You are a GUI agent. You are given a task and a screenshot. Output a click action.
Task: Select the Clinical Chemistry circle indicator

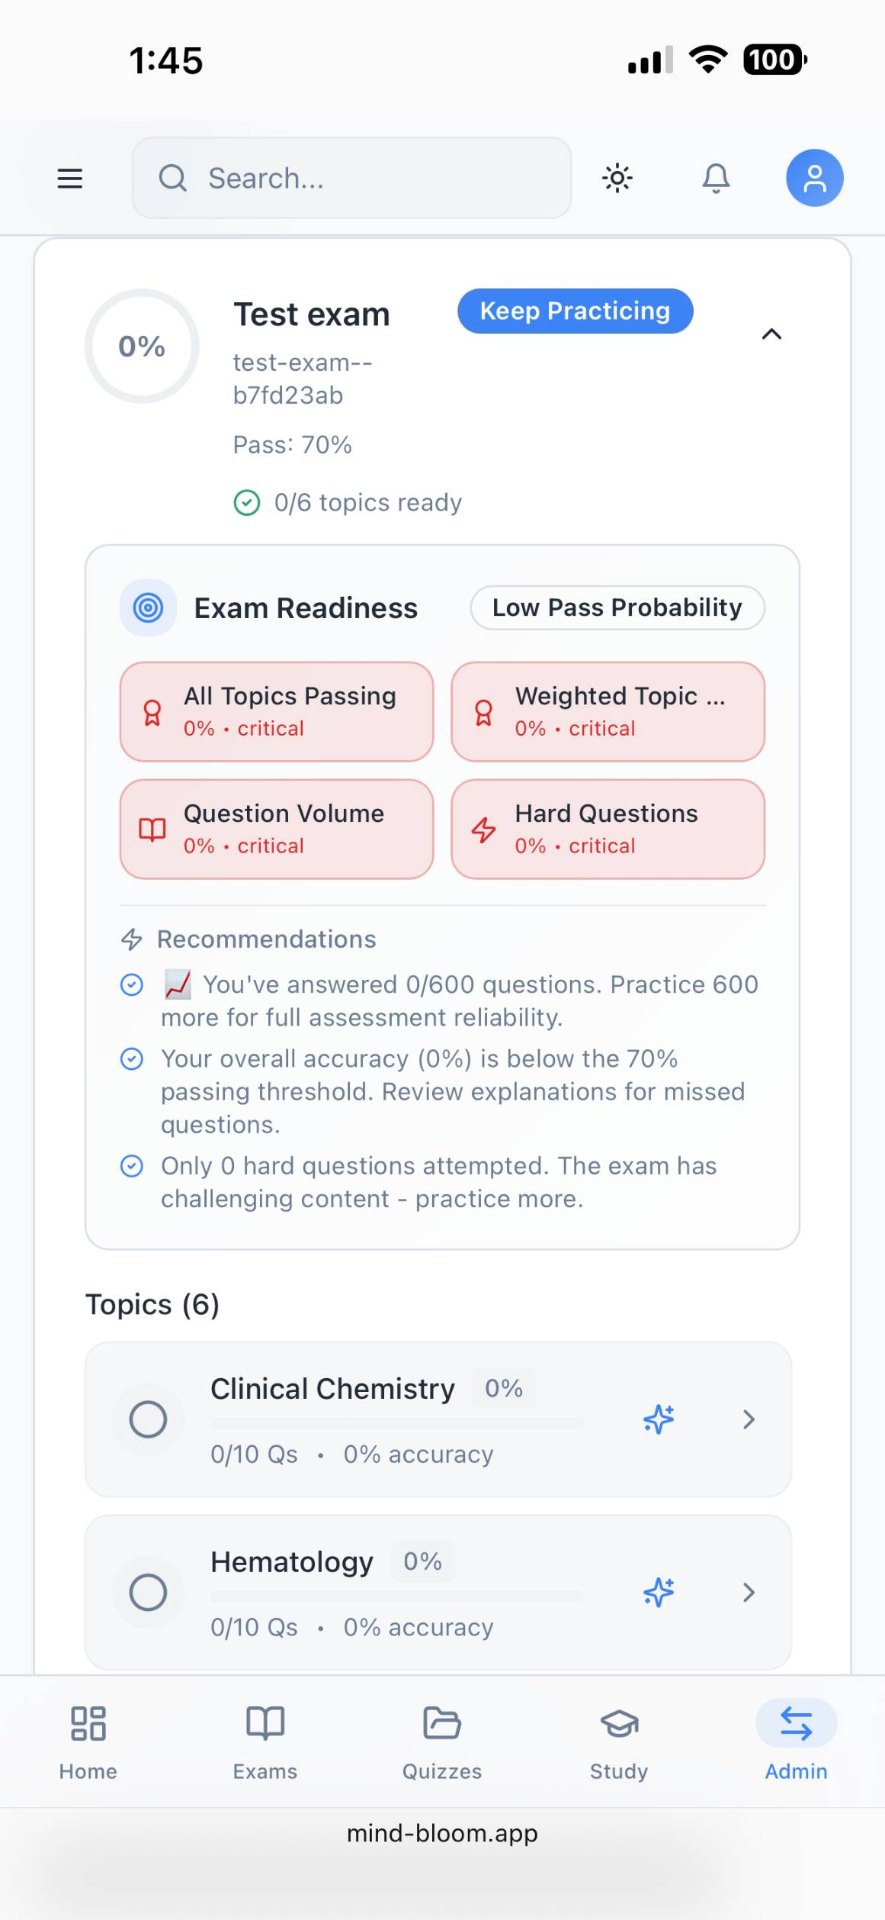148,1419
